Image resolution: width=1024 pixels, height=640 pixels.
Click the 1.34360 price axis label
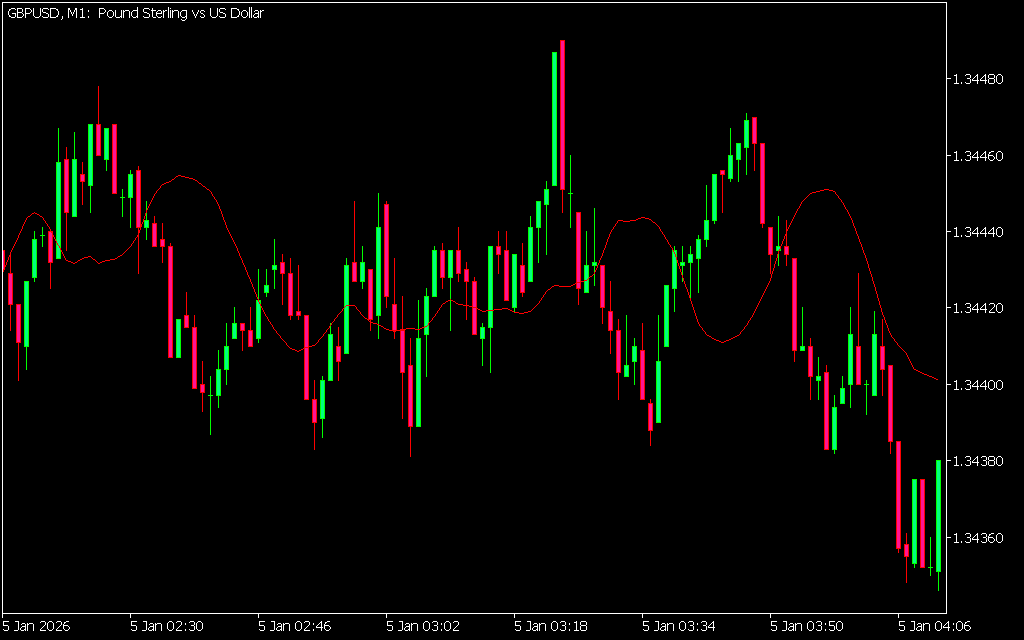981,539
